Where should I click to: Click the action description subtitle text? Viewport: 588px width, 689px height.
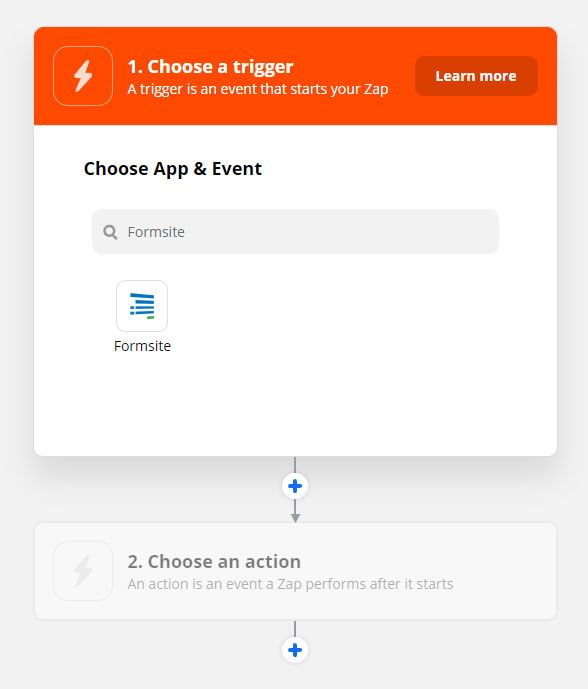[x=290, y=584]
